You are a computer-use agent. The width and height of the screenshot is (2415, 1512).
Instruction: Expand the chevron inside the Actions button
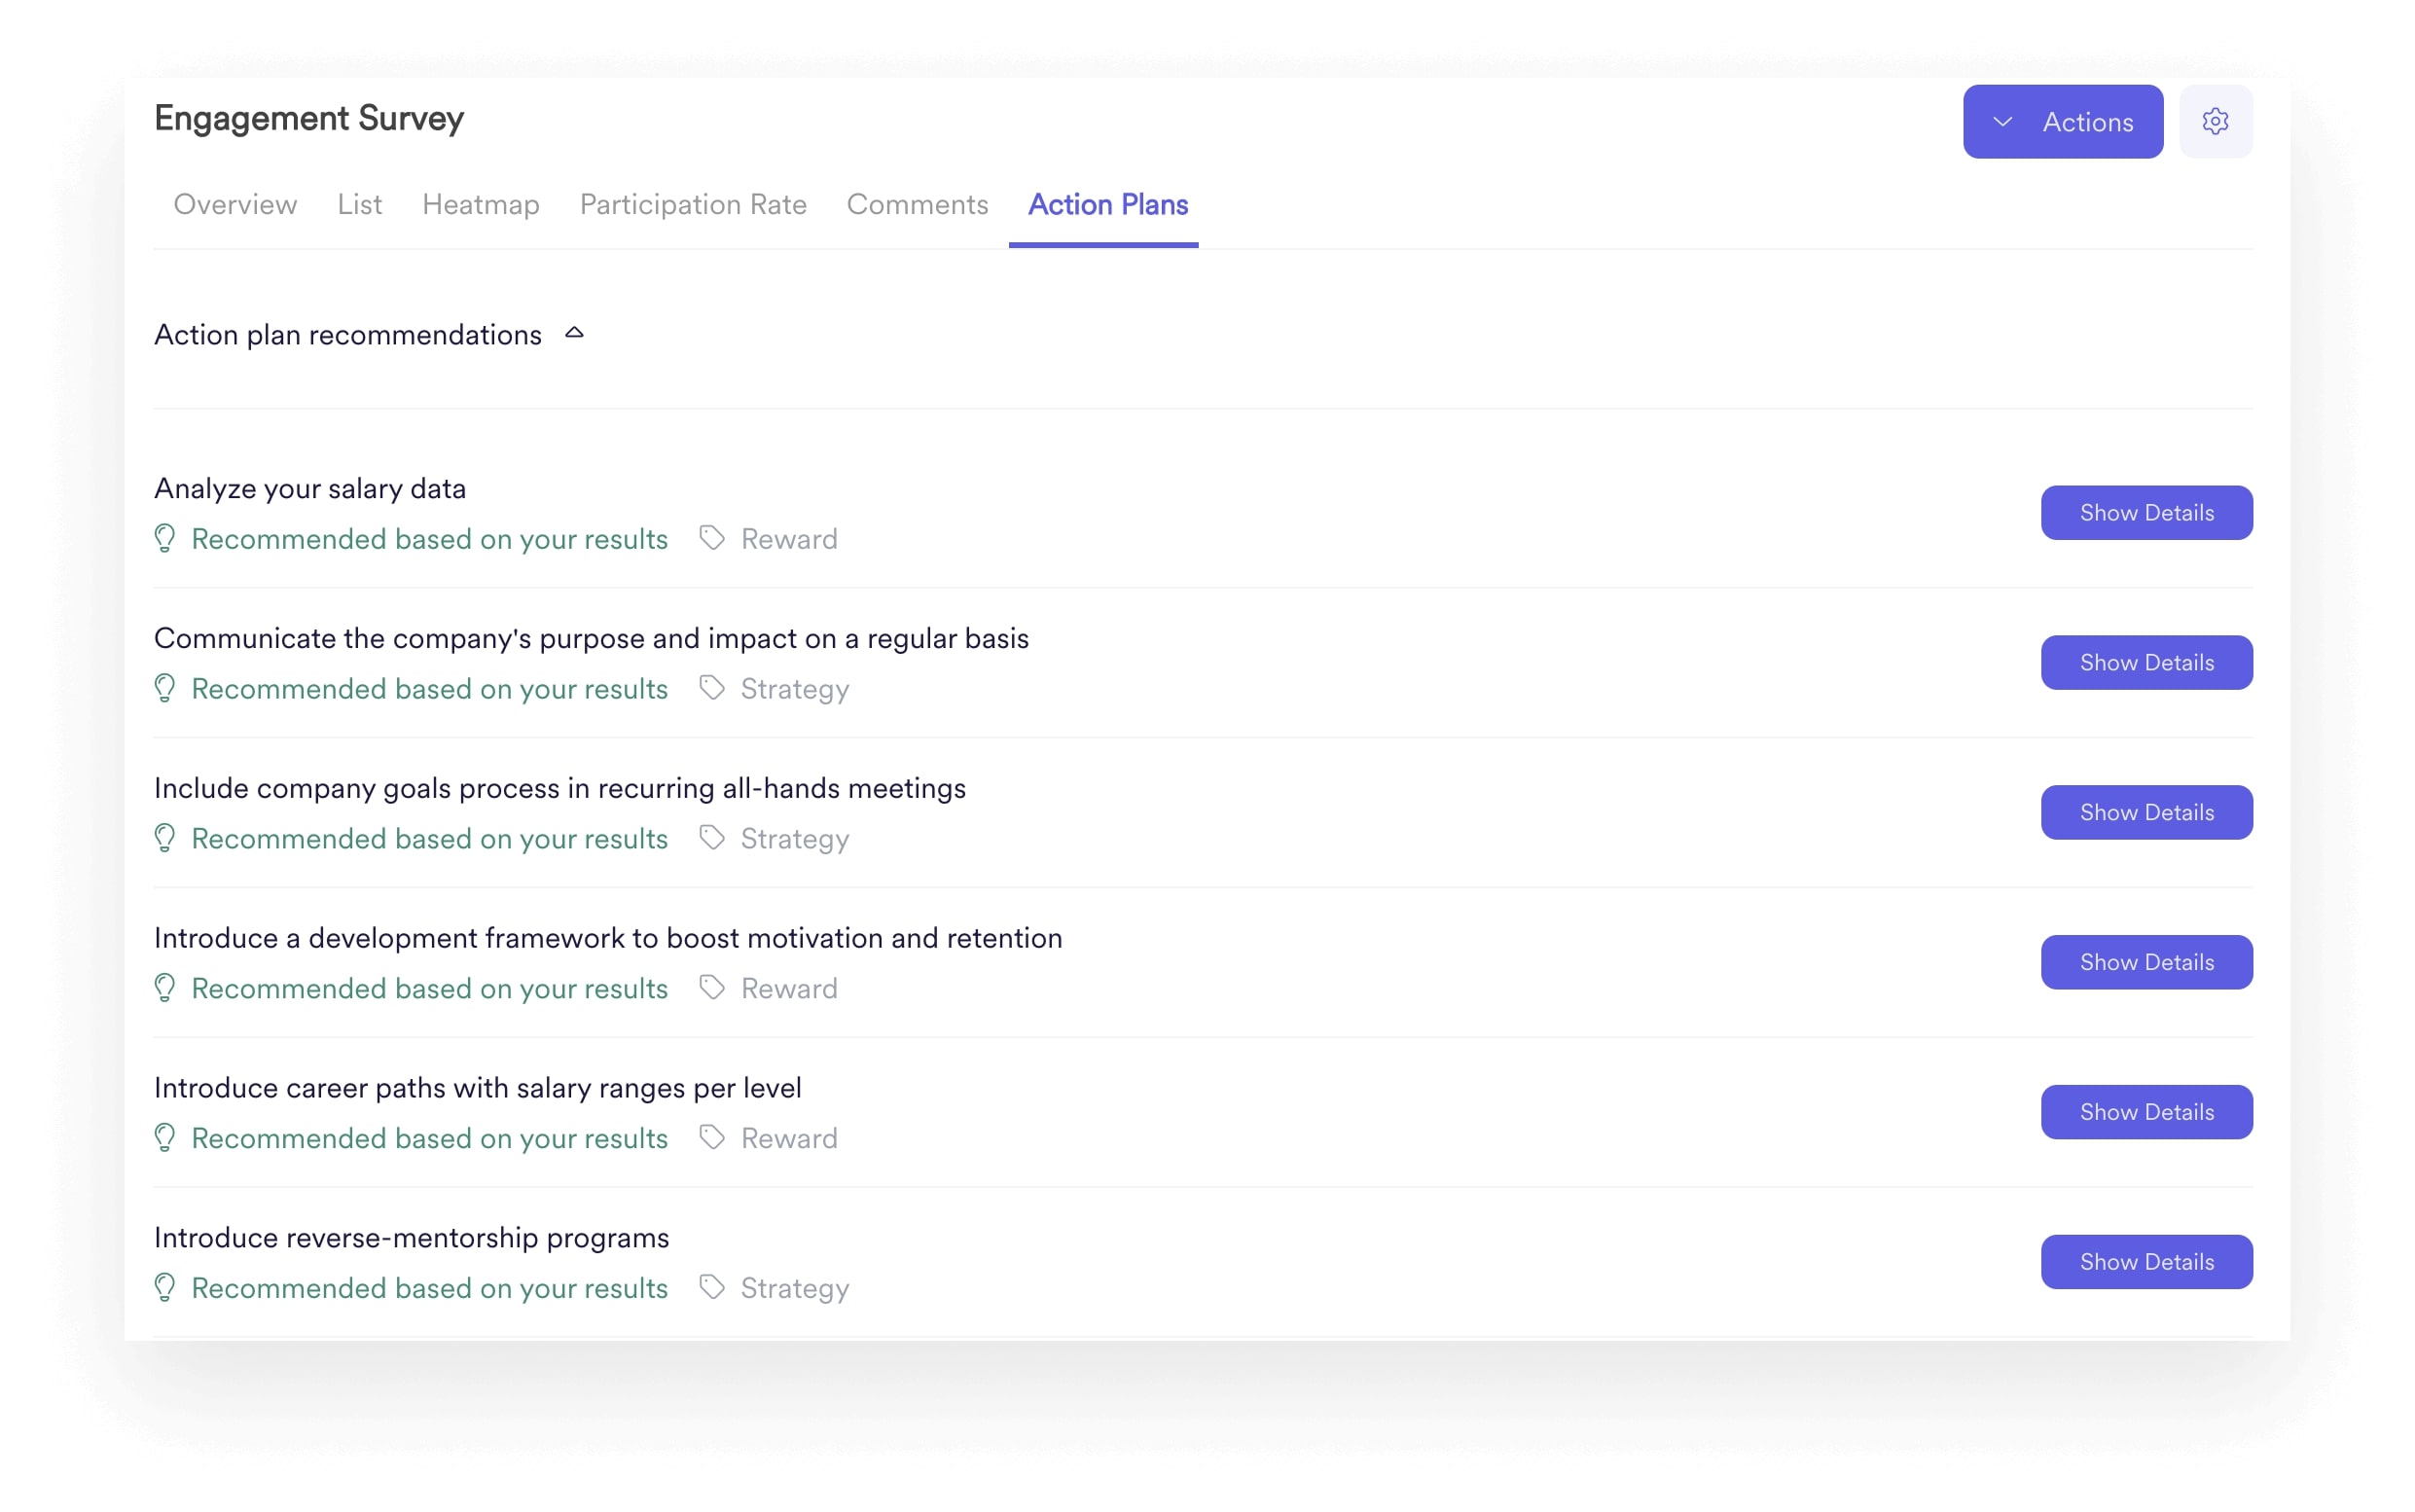point(2003,121)
